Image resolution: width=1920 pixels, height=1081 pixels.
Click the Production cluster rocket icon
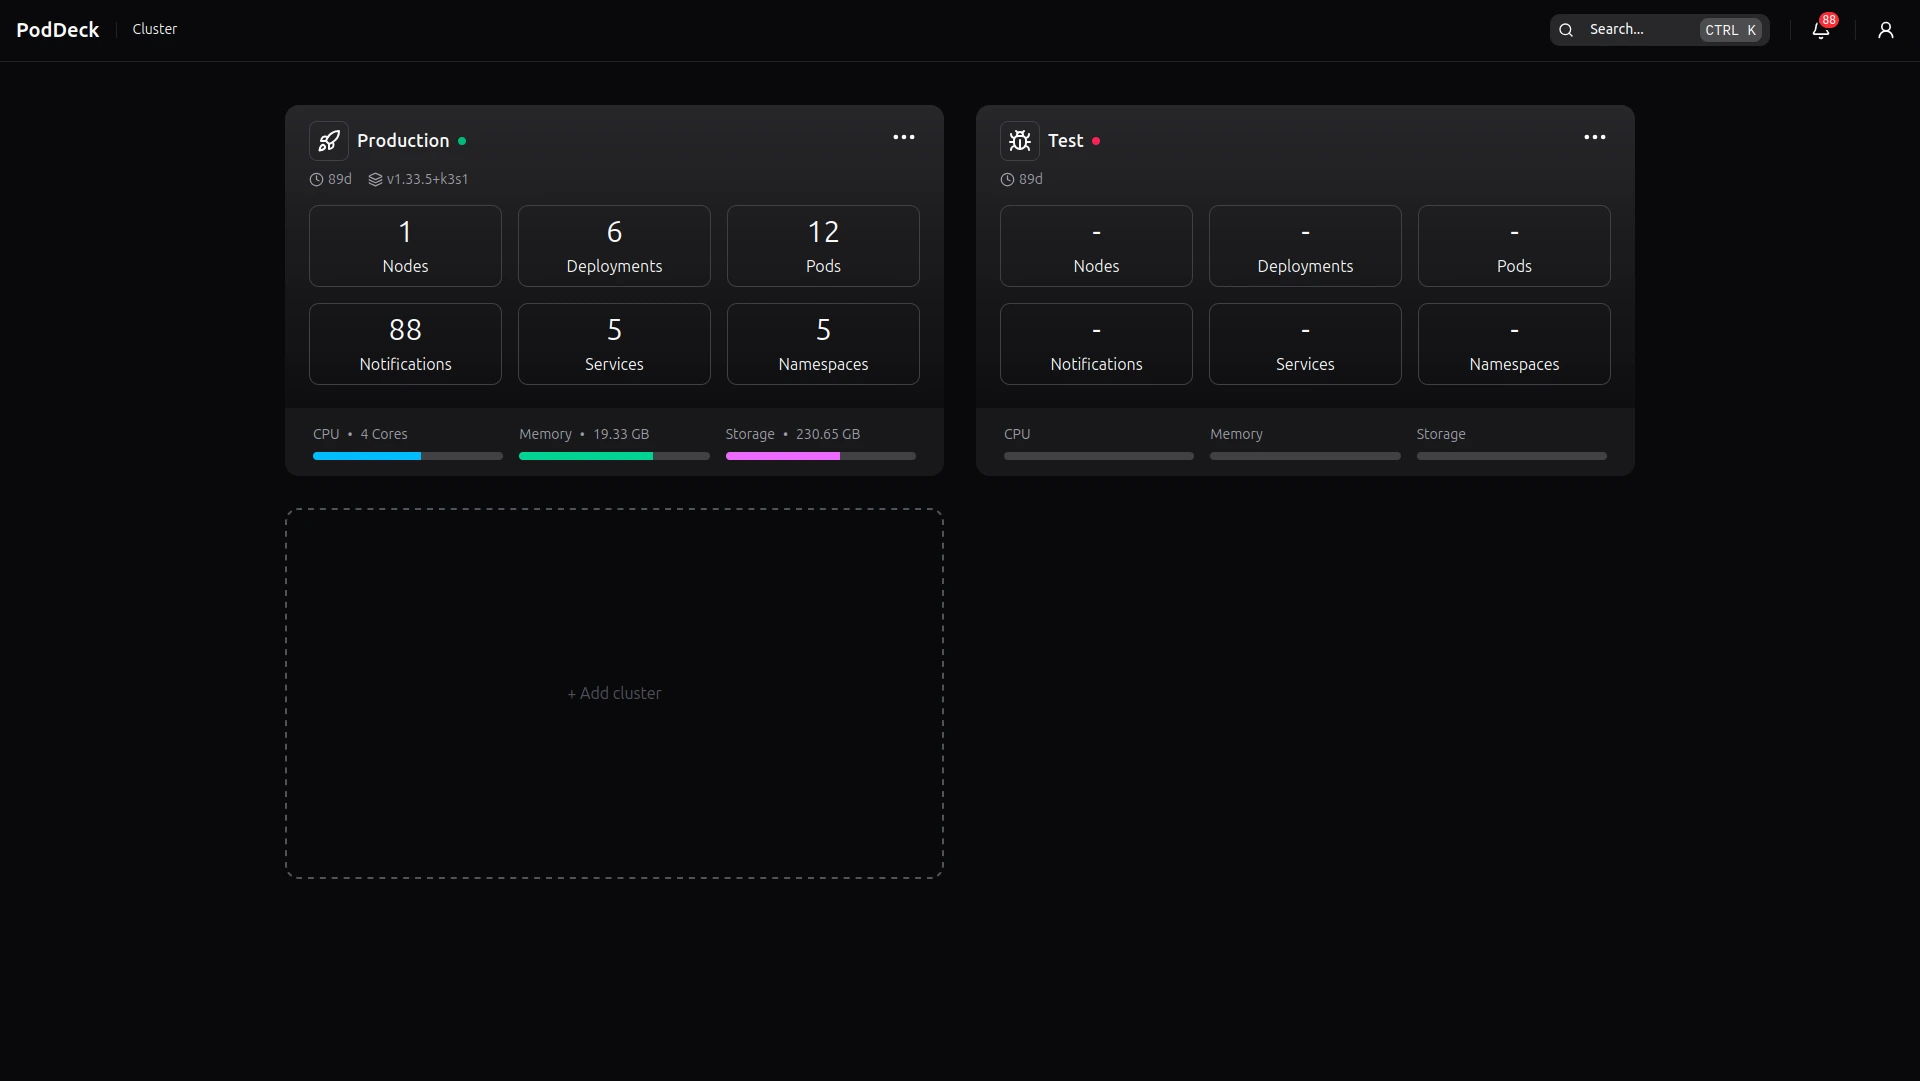point(328,141)
